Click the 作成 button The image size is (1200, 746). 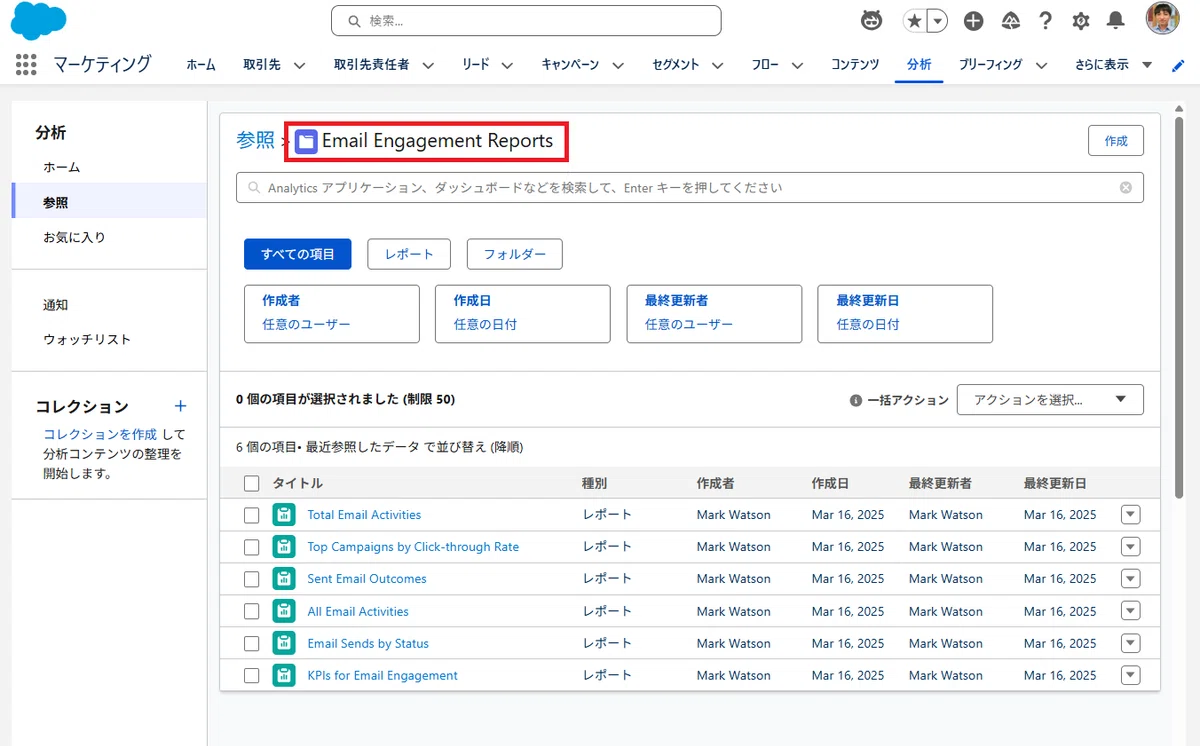(x=1116, y=141)
